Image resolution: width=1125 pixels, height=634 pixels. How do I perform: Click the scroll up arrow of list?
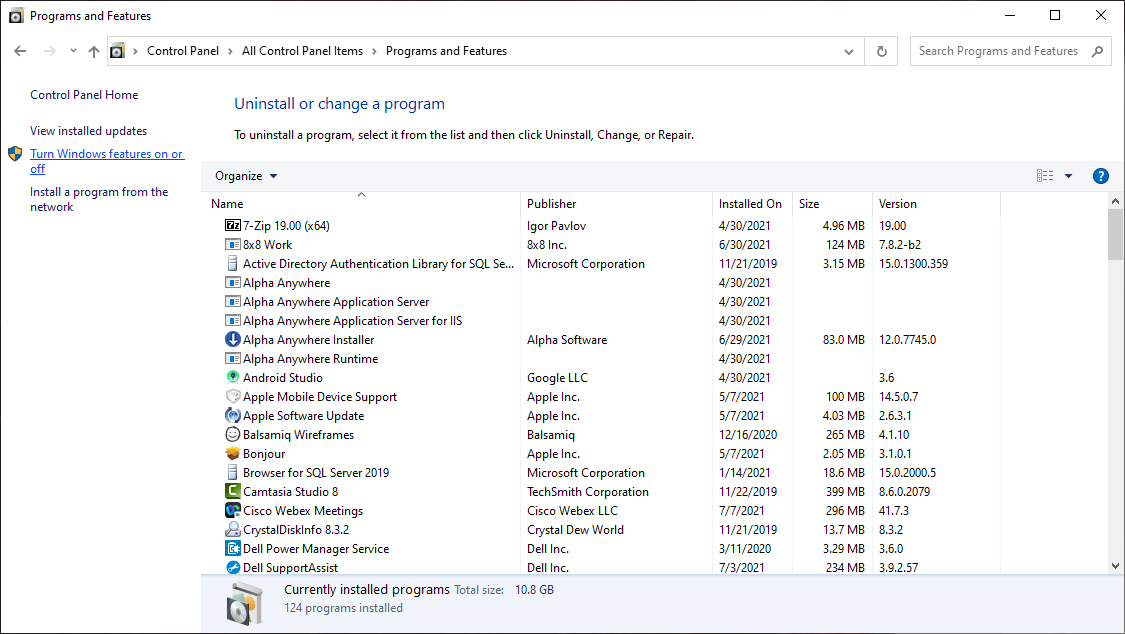[x=1115, y=202]
